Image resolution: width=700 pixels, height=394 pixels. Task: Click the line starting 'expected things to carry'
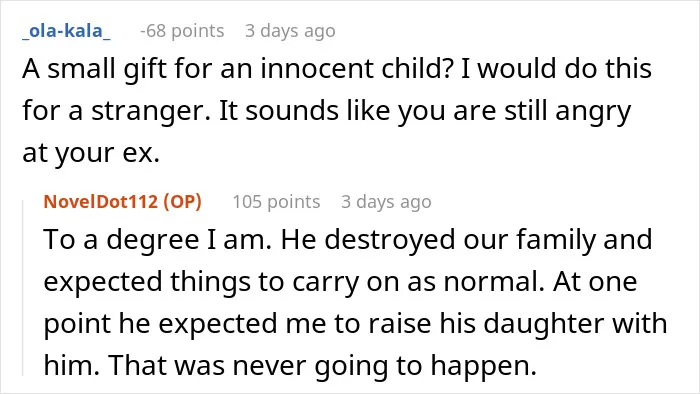[340, 282]
